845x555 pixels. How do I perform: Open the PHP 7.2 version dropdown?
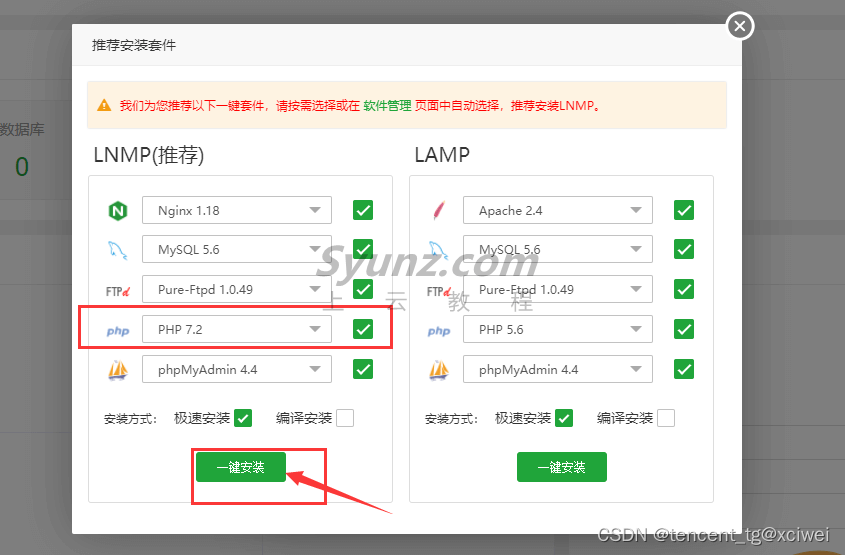pyautogui.click(x=237, y=329)
